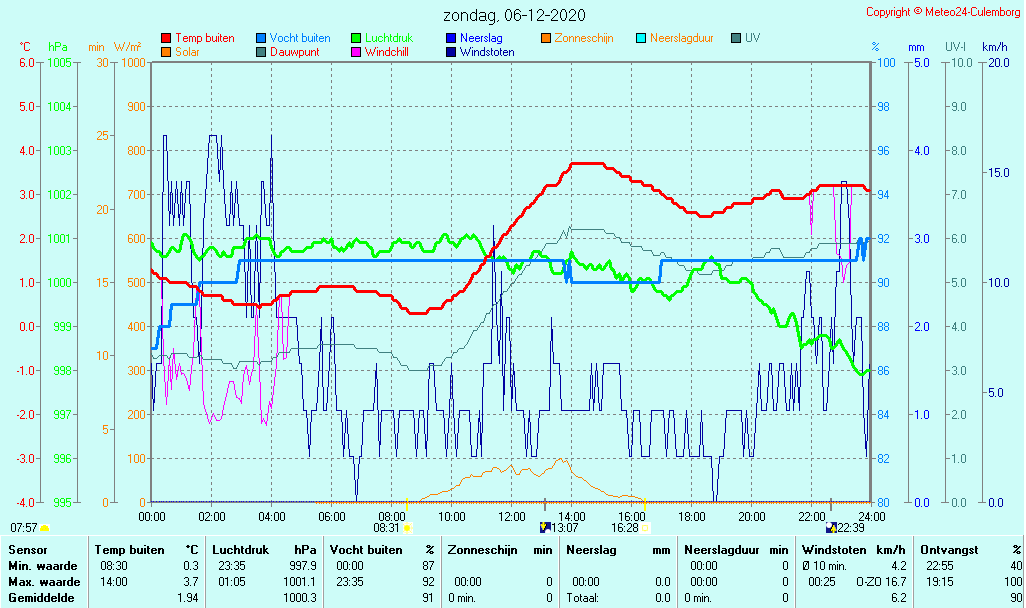Screen dimensions: 1026x608
Task: Click the Dauwpunt legend label
Action: click(294, 52)
